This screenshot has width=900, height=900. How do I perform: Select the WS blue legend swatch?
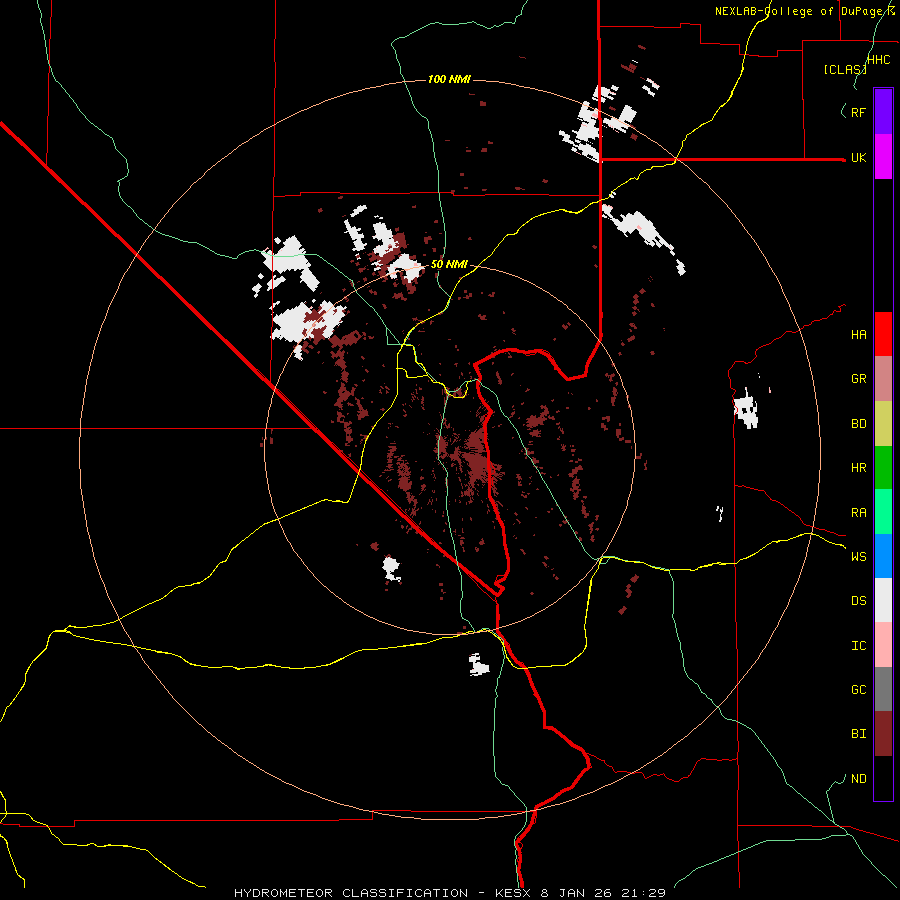click(x=883, y=556)
